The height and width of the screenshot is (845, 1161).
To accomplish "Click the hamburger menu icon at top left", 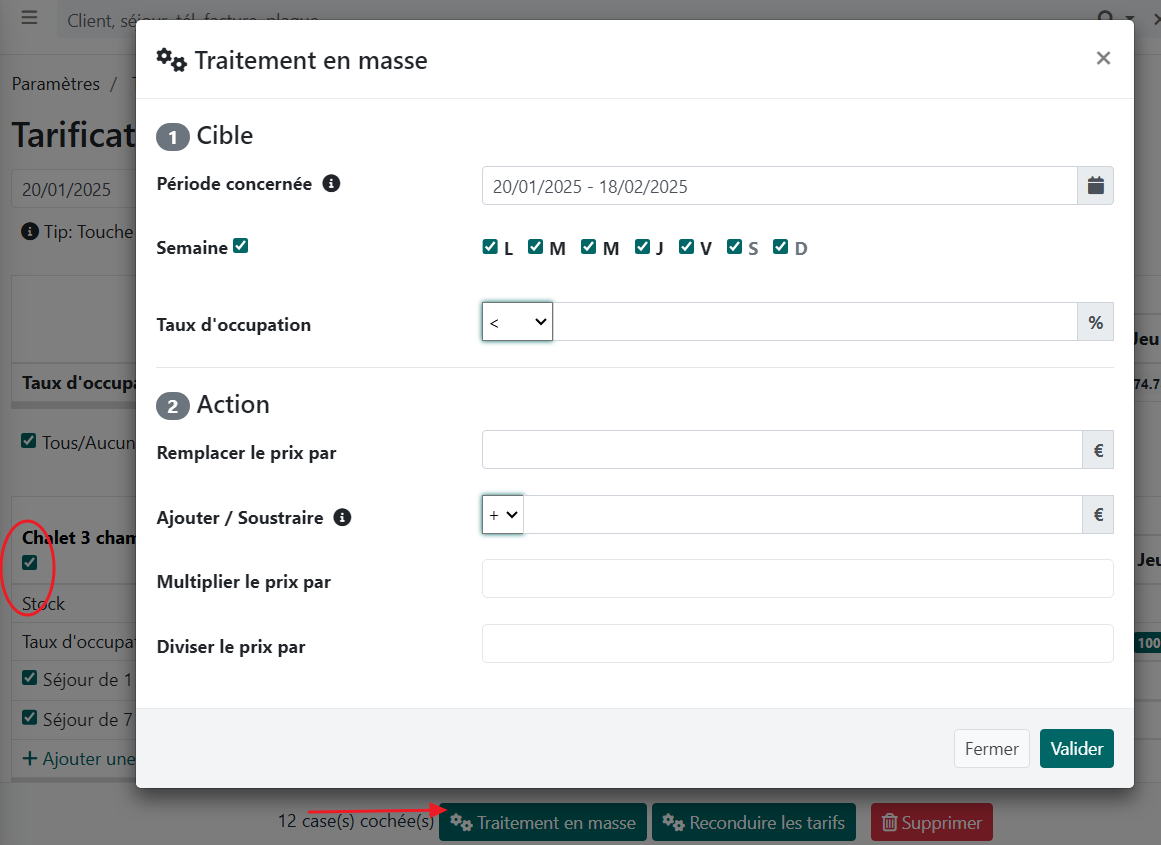I will pyautogui.click(x=29, y=18).
